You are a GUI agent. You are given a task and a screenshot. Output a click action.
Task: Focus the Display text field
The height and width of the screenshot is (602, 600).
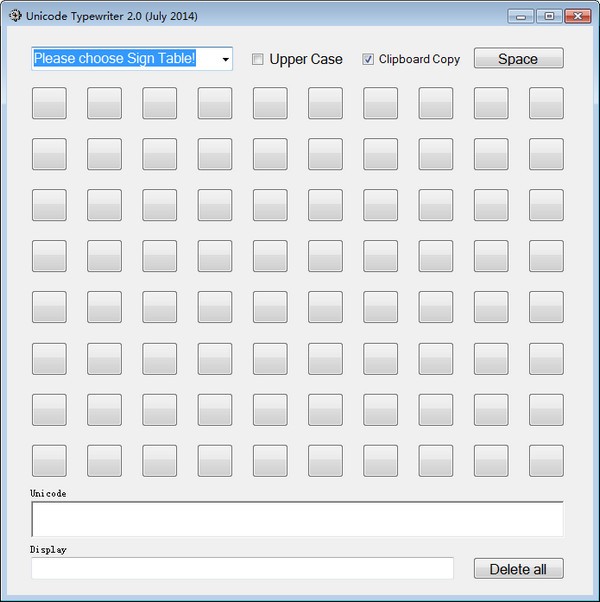(x=242, y=568)
